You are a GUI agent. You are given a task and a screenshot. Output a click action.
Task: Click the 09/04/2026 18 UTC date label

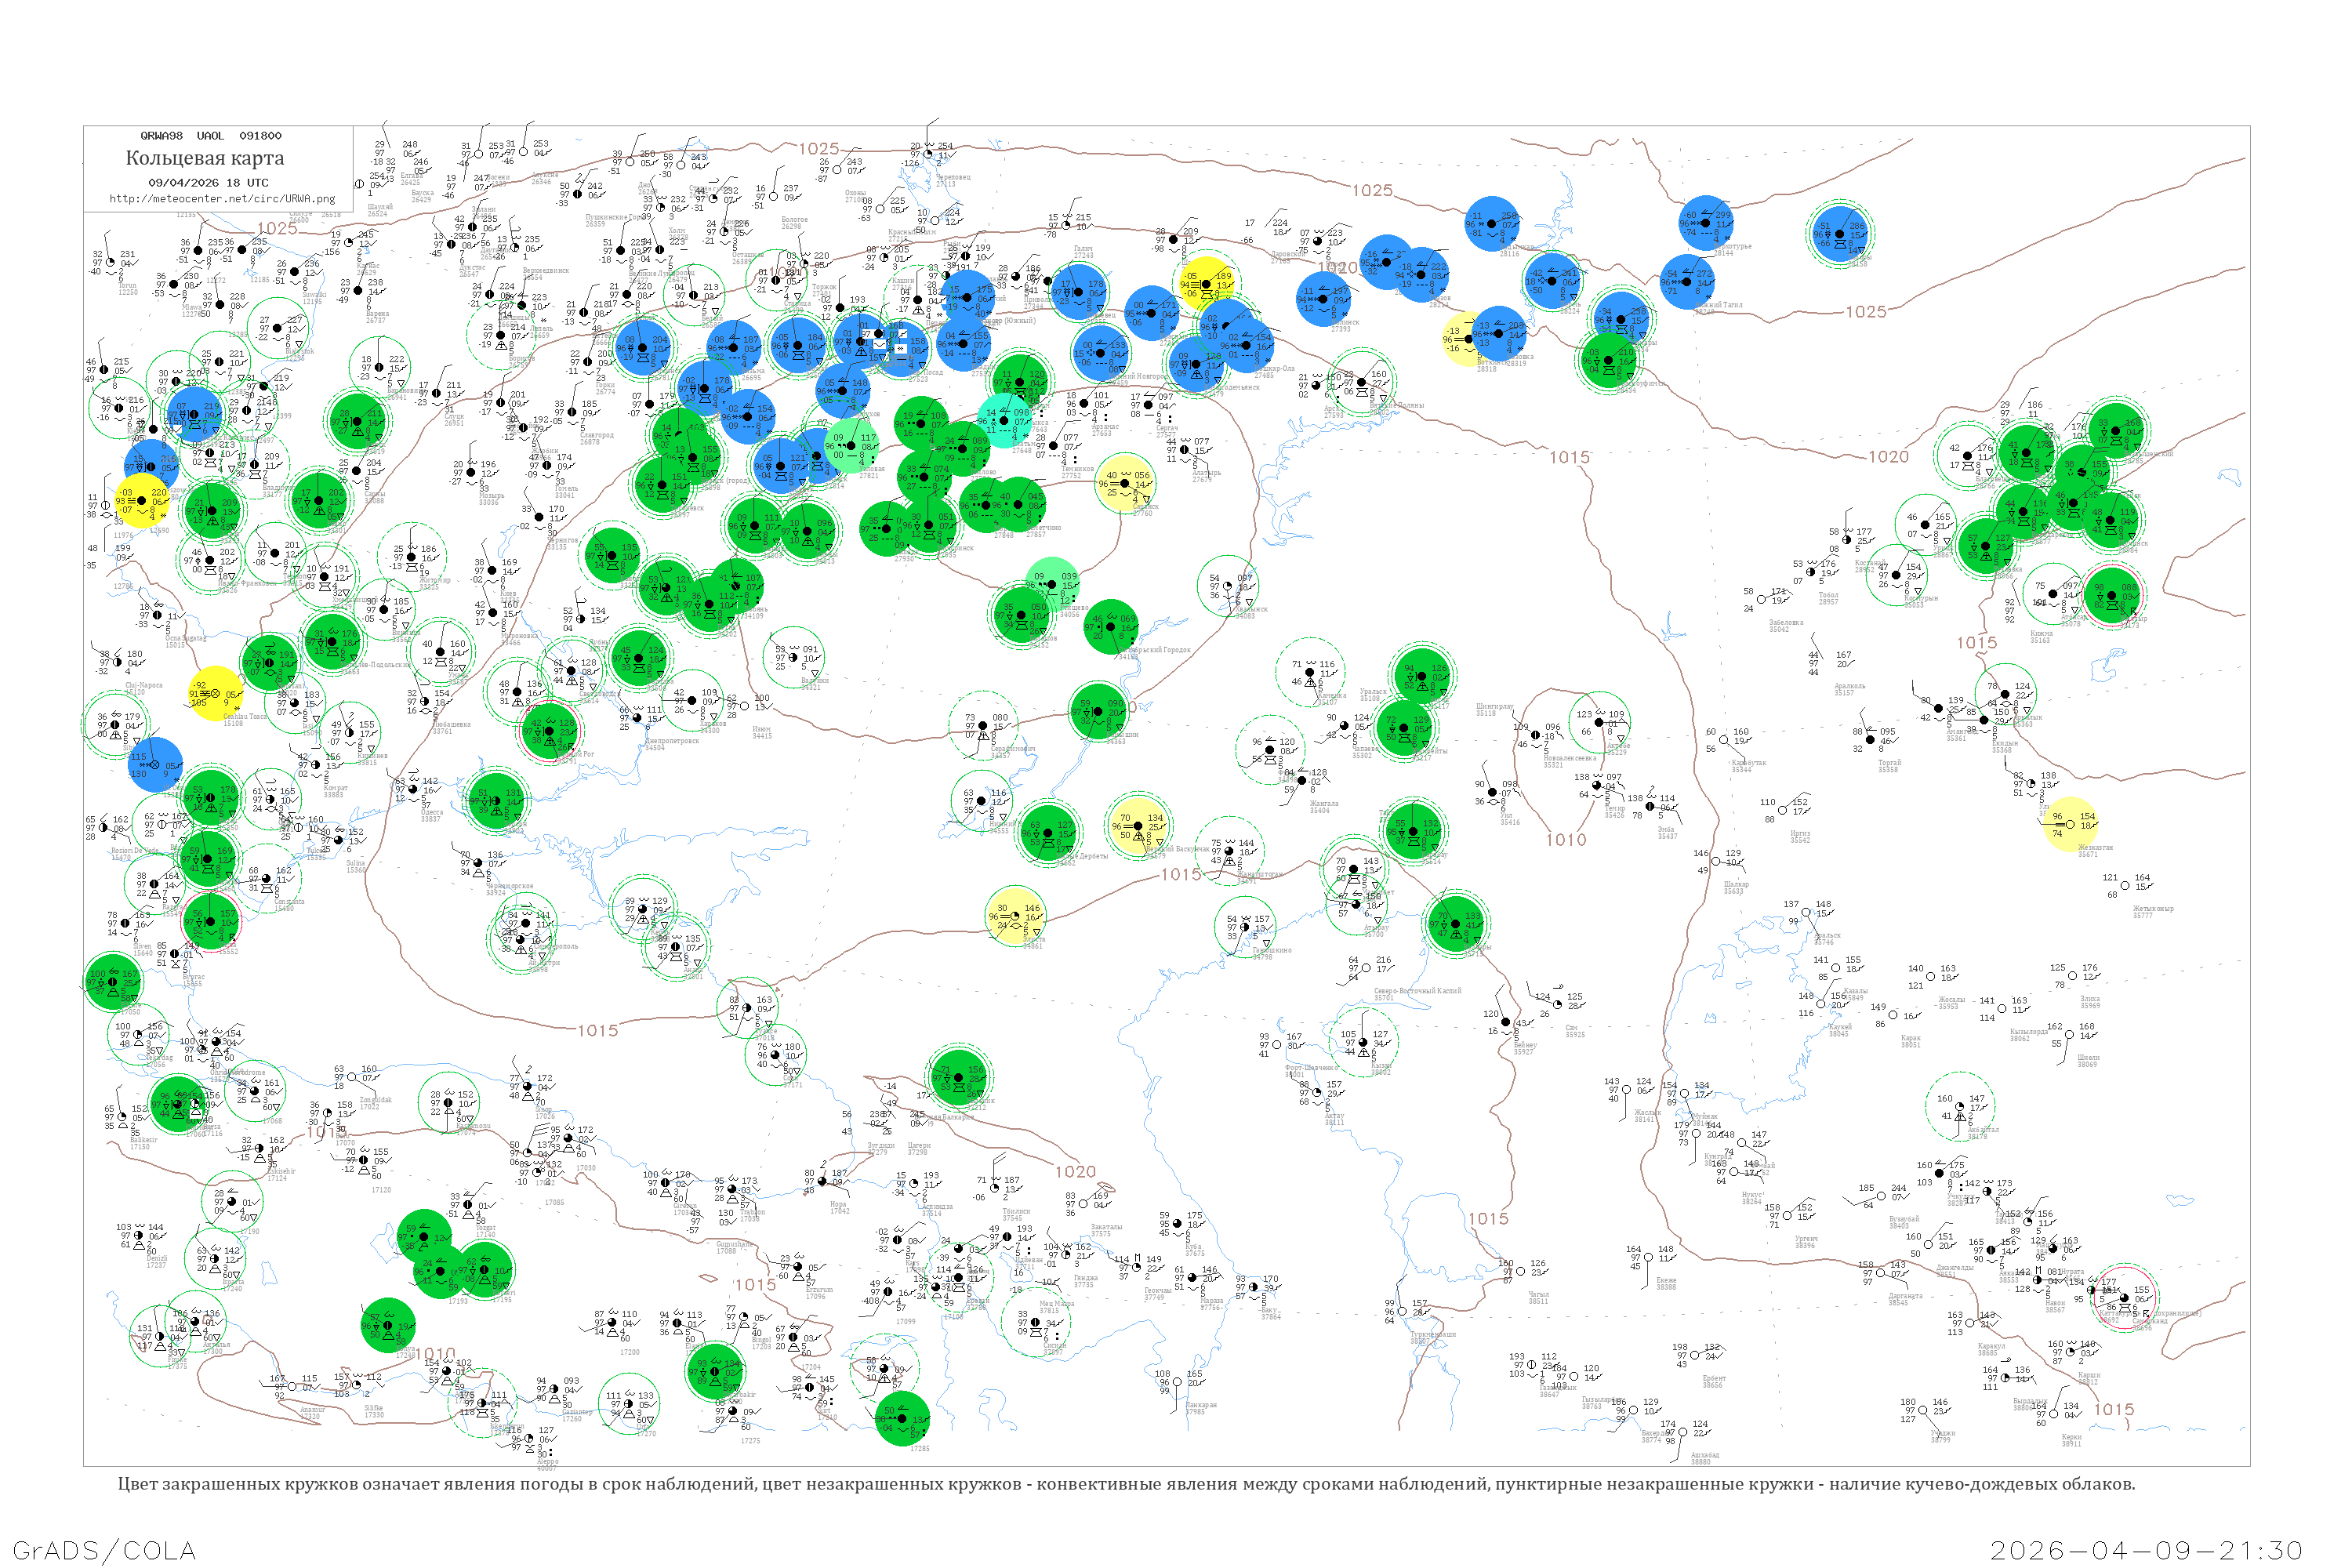tap(208, 183)
